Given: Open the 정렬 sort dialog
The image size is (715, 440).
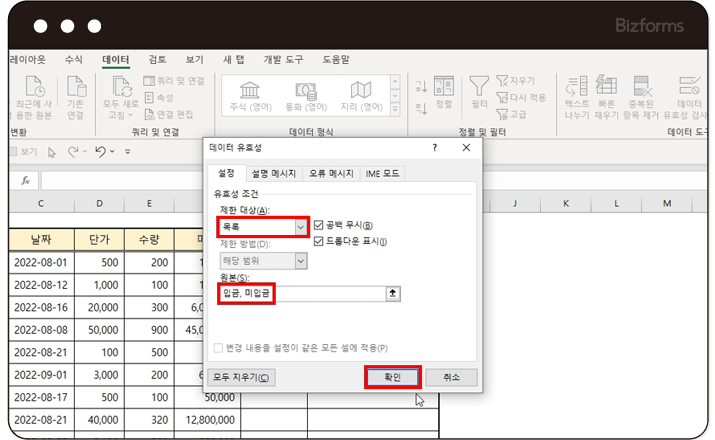Looking at the screenshot, I should 444,92.
